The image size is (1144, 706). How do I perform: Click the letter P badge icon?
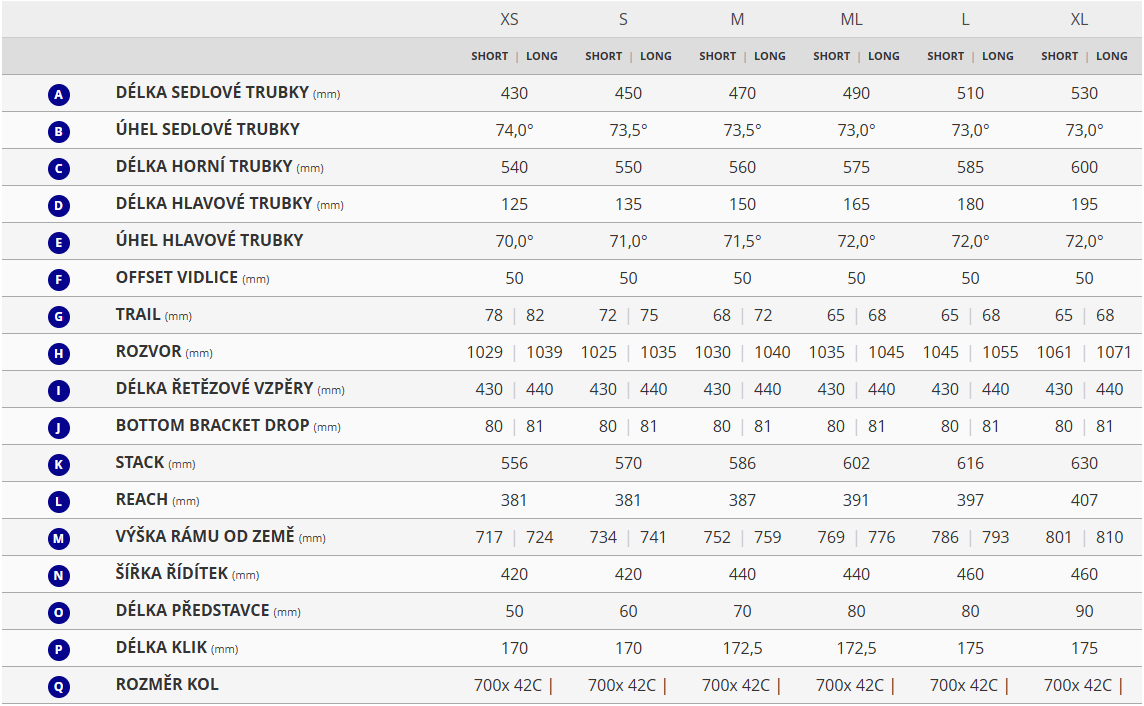pyautogui.click(x=59, y=650)
